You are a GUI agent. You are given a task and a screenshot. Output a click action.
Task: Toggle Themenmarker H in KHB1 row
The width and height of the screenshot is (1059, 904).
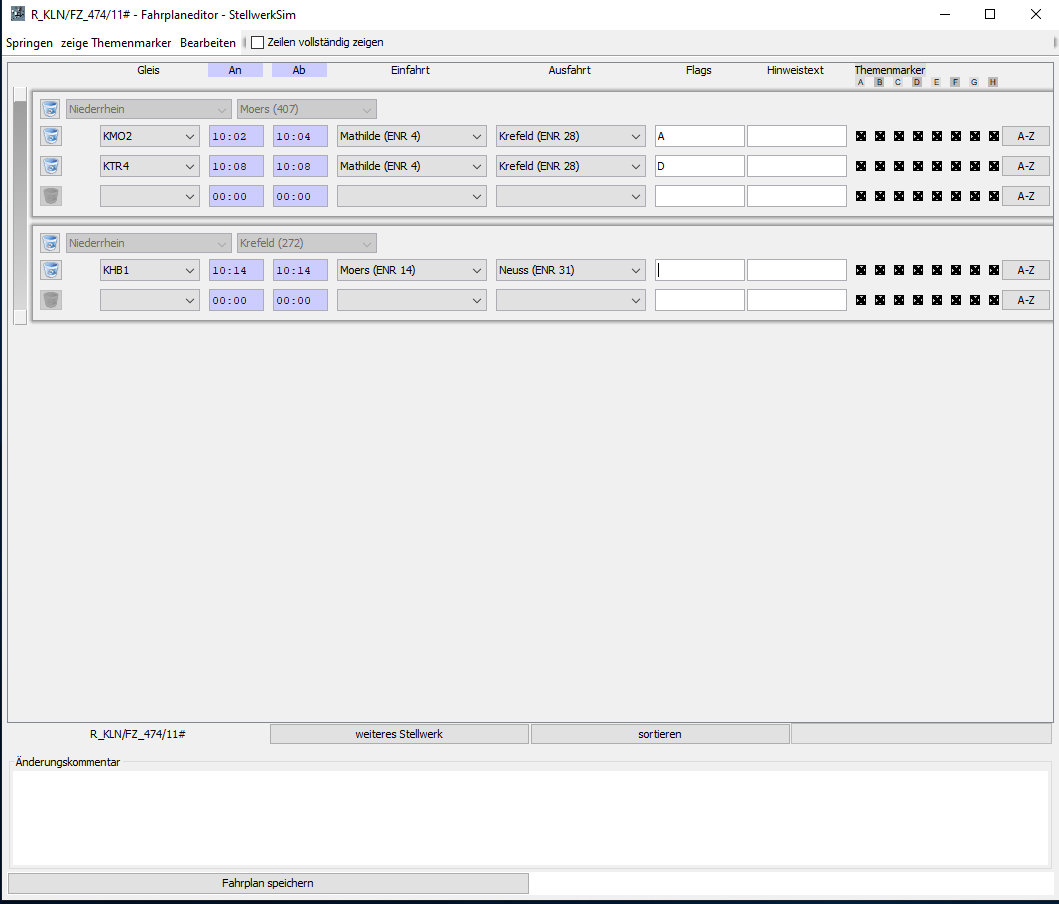[993, 270]
